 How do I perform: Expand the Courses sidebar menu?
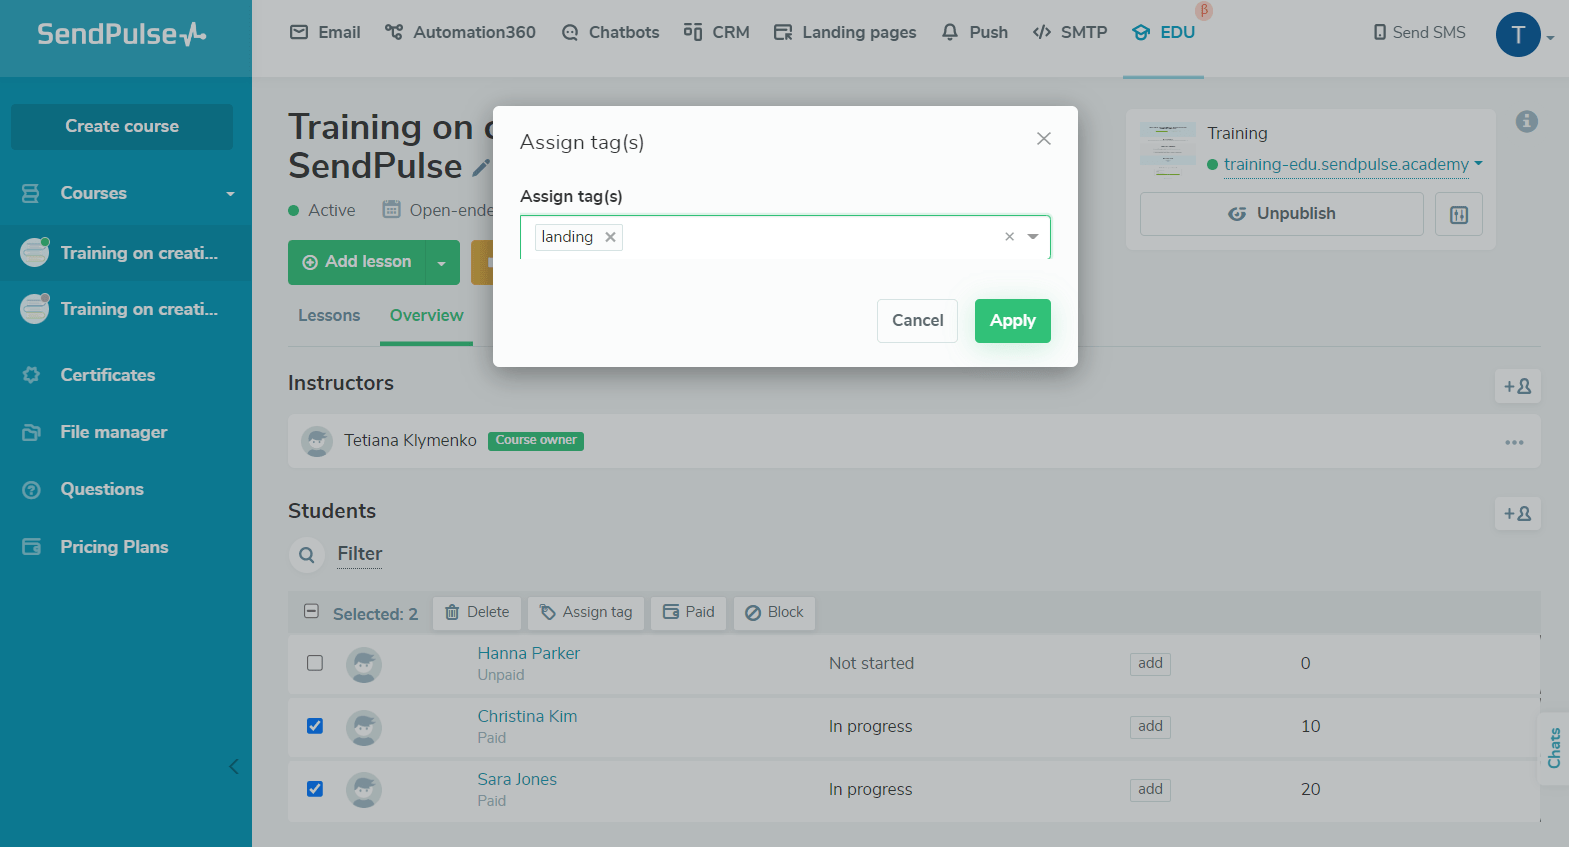click(x=126, y=193)
